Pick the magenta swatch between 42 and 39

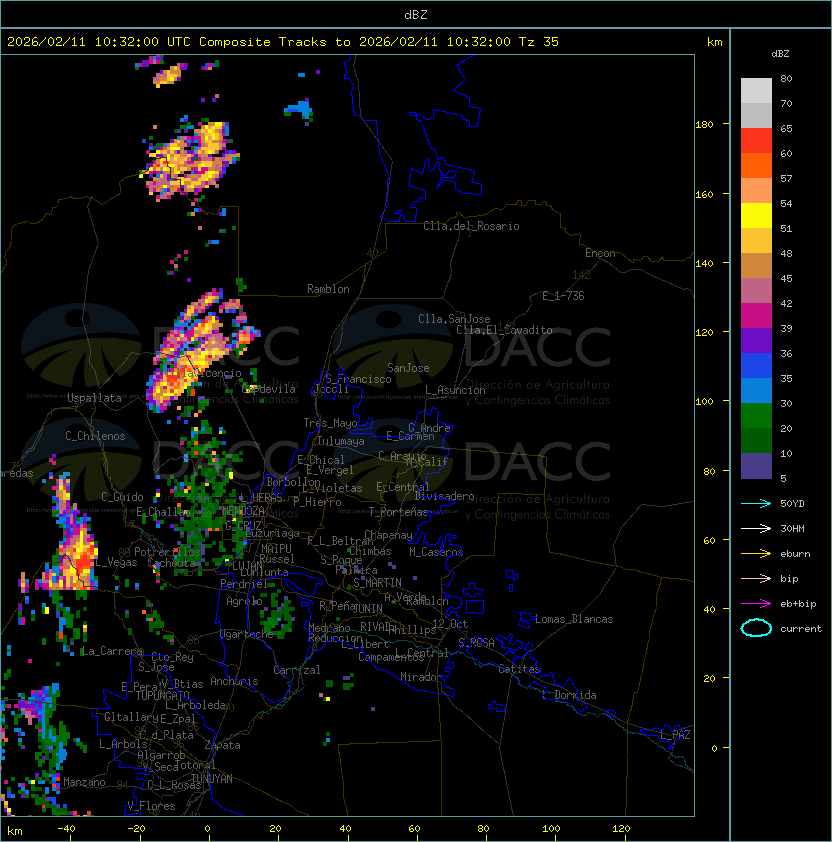756,316
